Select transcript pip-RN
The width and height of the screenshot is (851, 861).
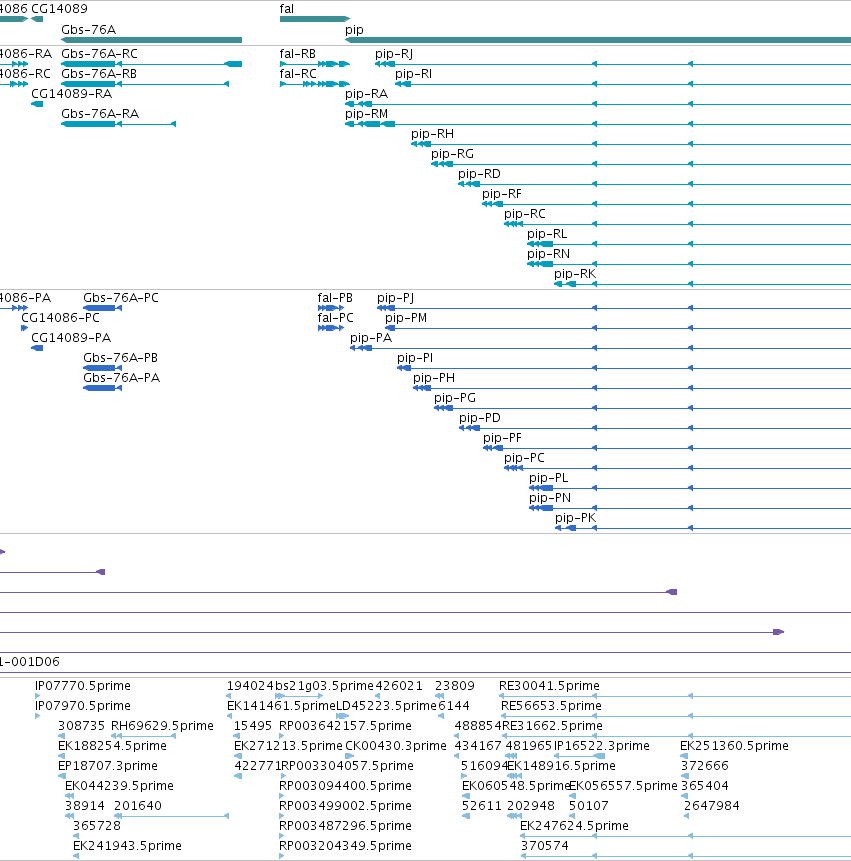pos(548,254)
